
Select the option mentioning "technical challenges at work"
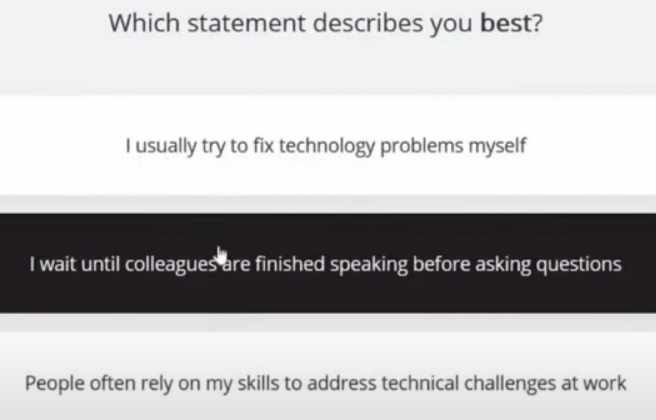[x=328, y=376]
